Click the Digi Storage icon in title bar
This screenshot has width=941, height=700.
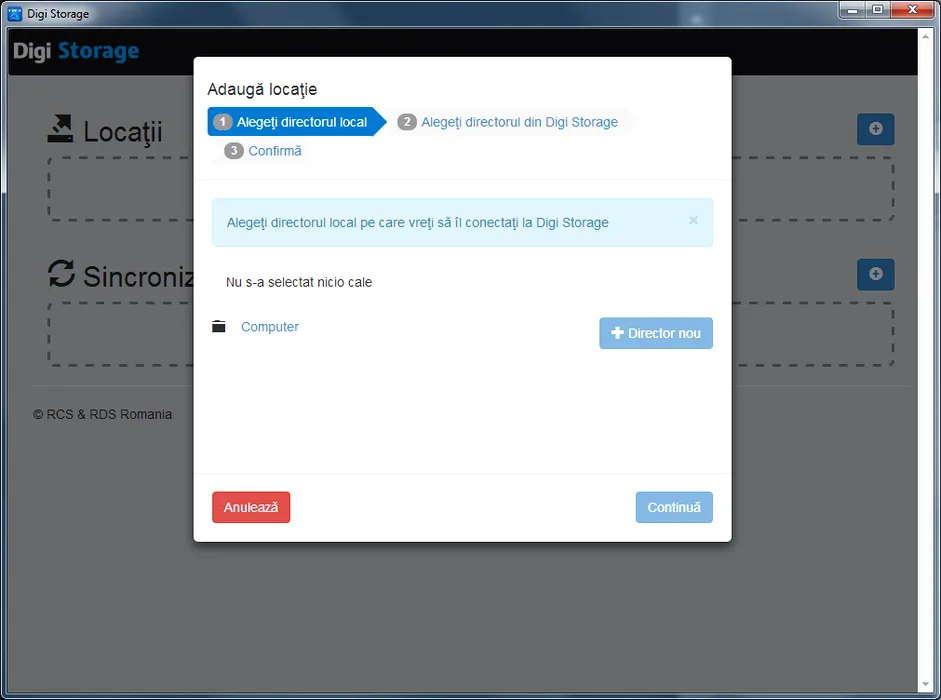click(x=15, y=14)
